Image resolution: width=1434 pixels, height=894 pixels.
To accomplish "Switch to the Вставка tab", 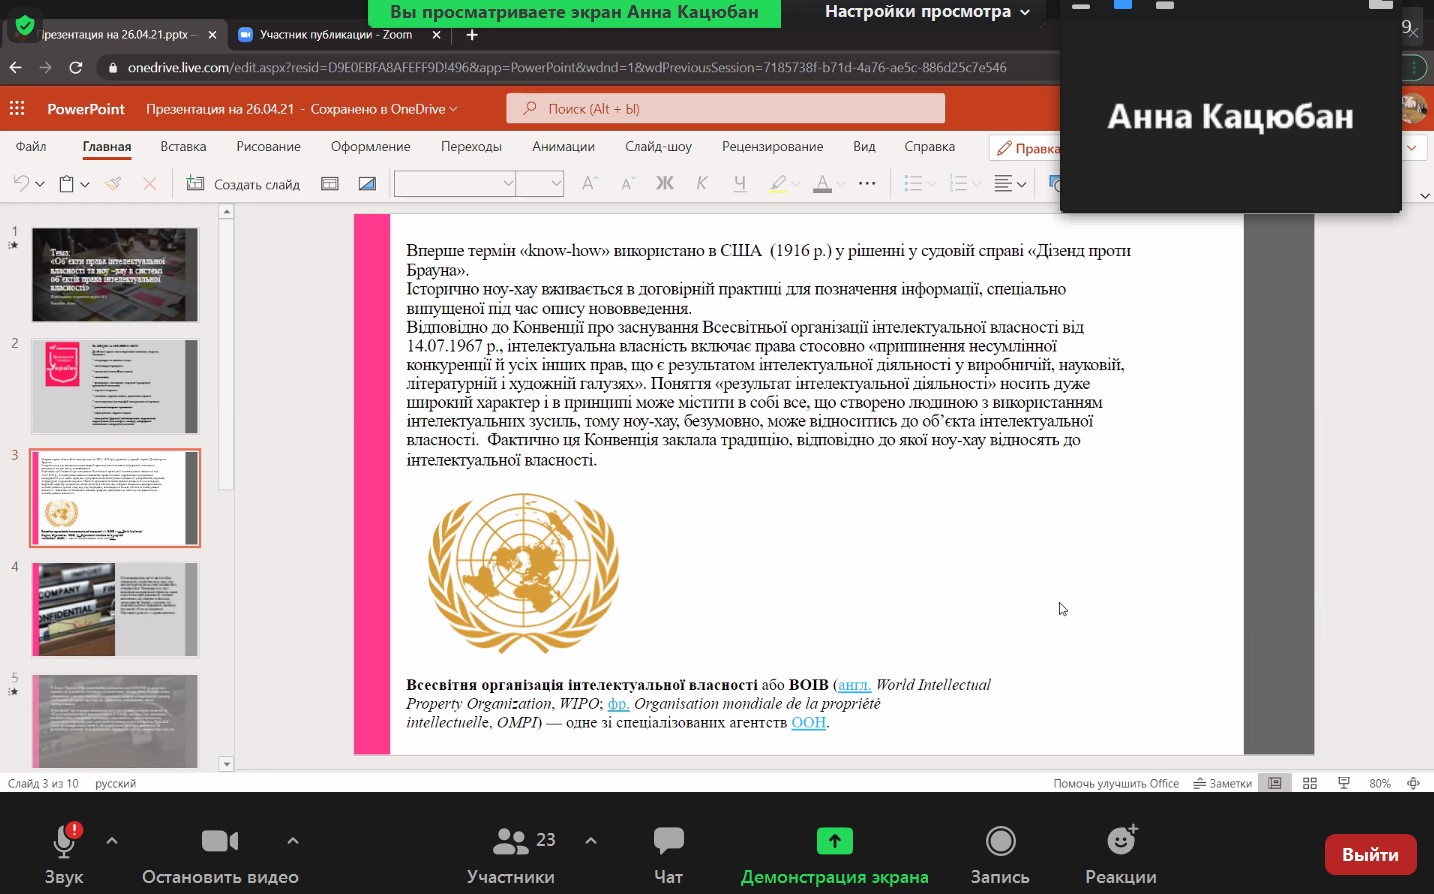I will tap(183, 146).
